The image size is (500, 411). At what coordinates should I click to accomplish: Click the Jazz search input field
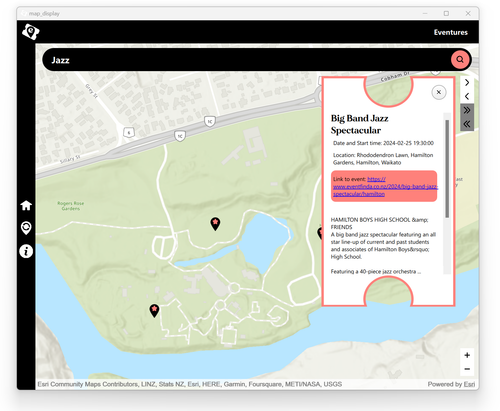[247, 60]
